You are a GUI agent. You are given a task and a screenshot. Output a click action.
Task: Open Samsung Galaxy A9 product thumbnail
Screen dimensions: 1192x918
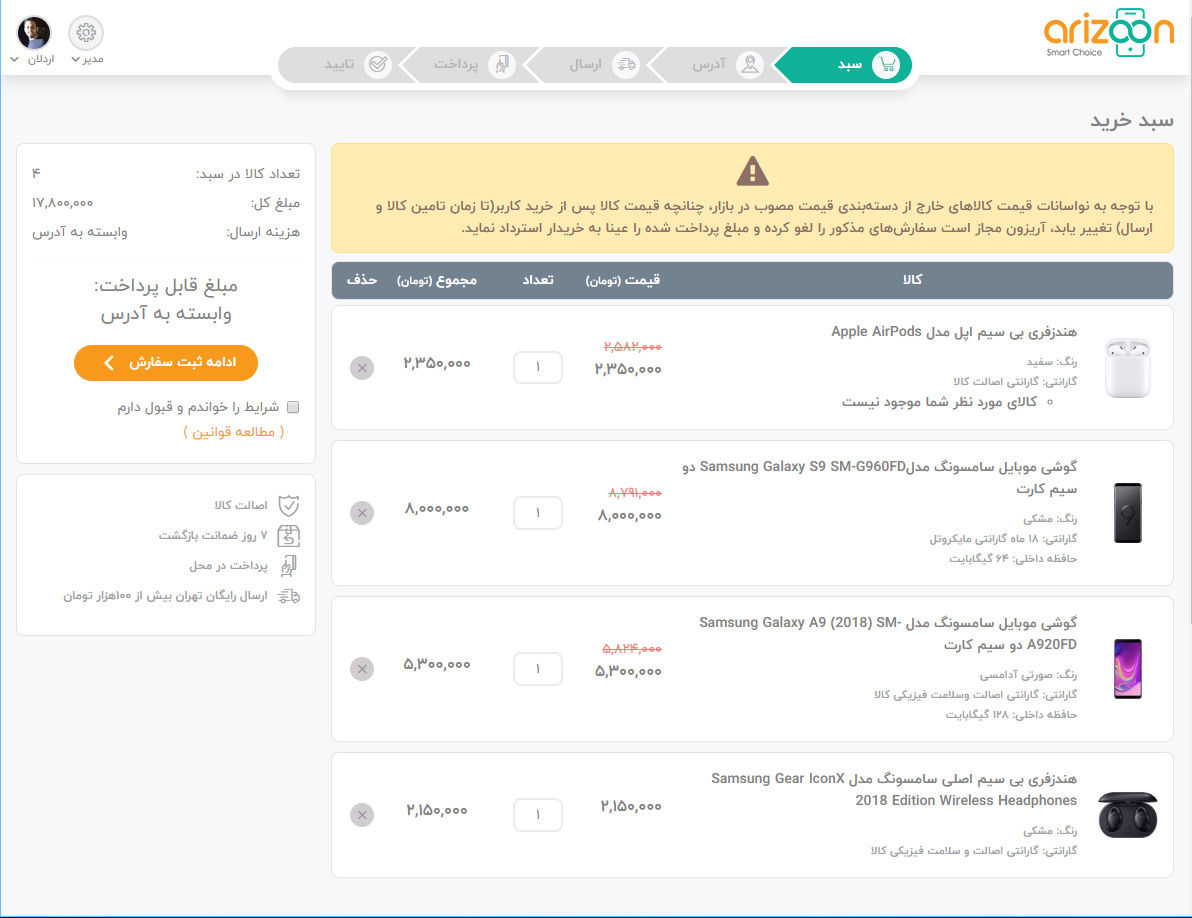click(x=1127, y=669)
